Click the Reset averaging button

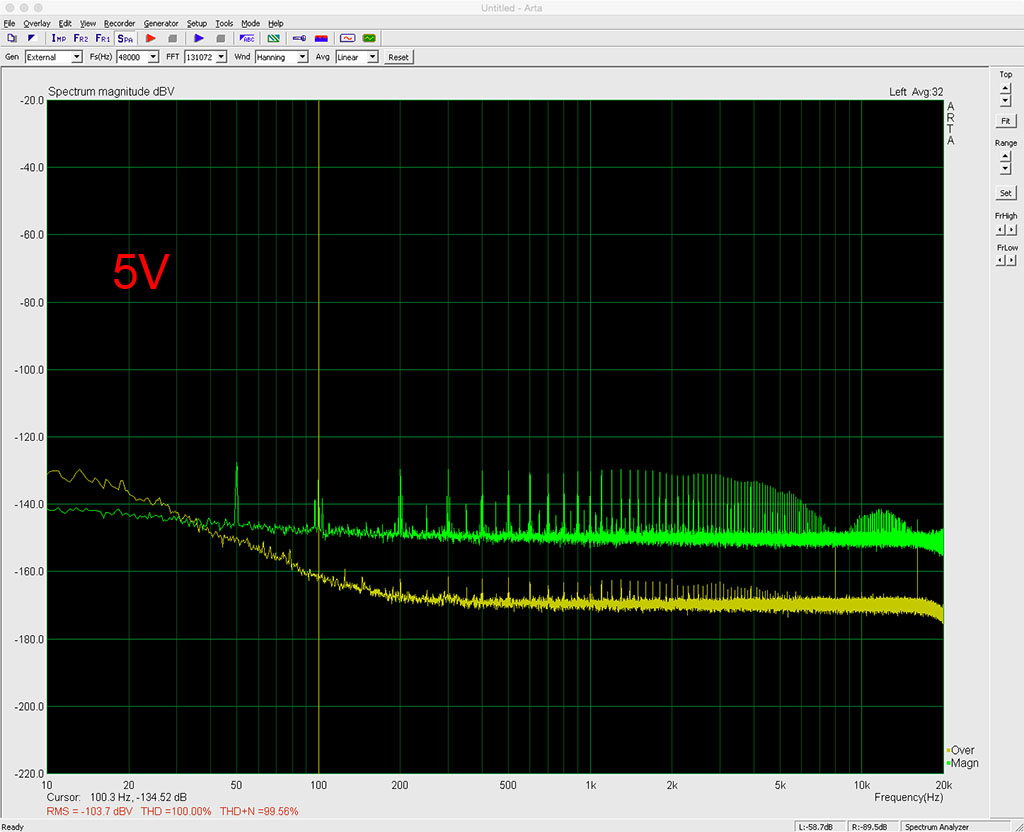[398, 57]
